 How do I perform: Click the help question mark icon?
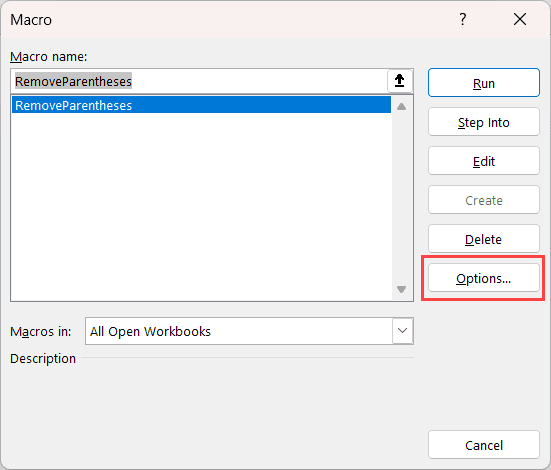(x=463, y=19)
